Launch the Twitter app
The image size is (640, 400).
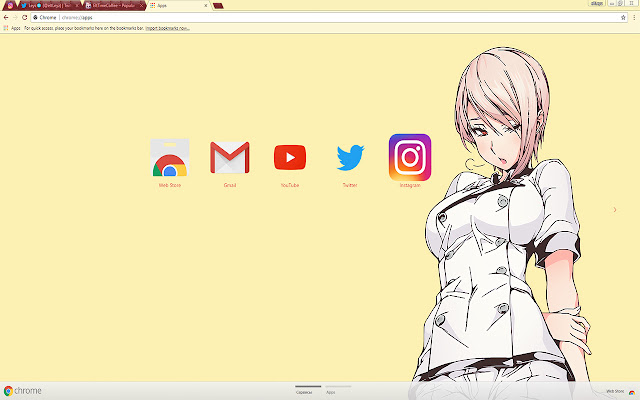(350, 158)
